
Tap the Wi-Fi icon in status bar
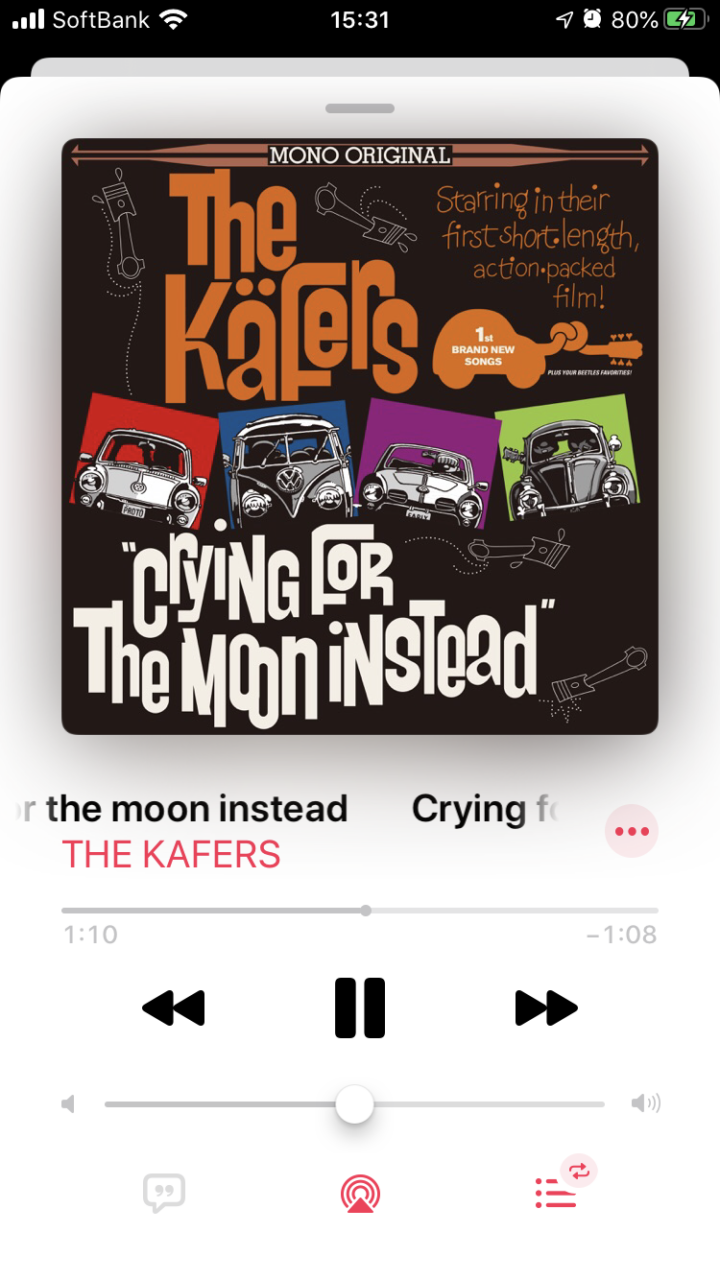coord(174,19)
